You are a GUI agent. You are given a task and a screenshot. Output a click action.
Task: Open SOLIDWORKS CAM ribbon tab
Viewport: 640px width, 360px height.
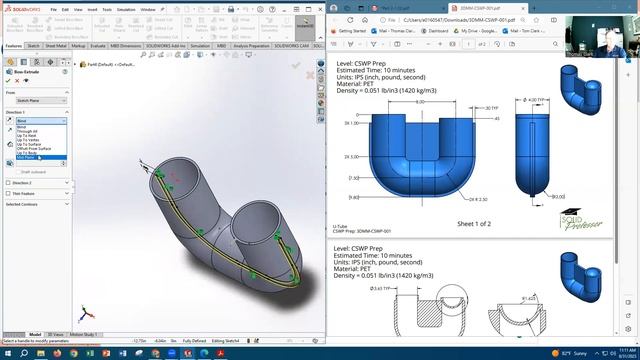click(291, 46)
